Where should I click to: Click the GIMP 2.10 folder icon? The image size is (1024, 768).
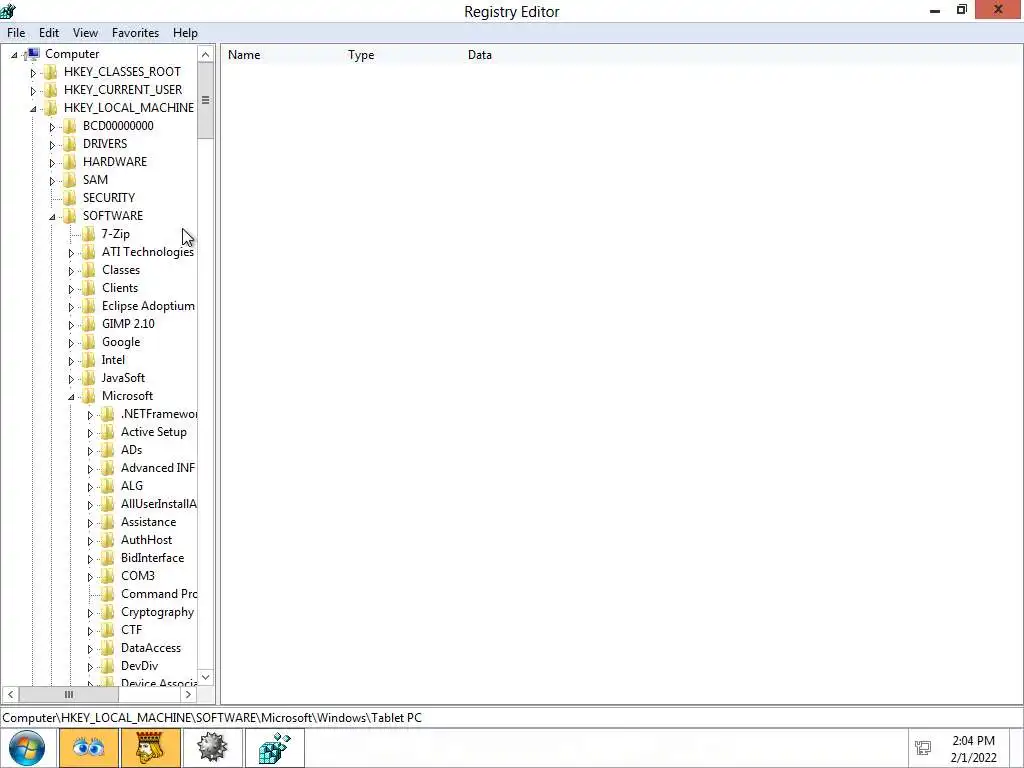point(89,323)
